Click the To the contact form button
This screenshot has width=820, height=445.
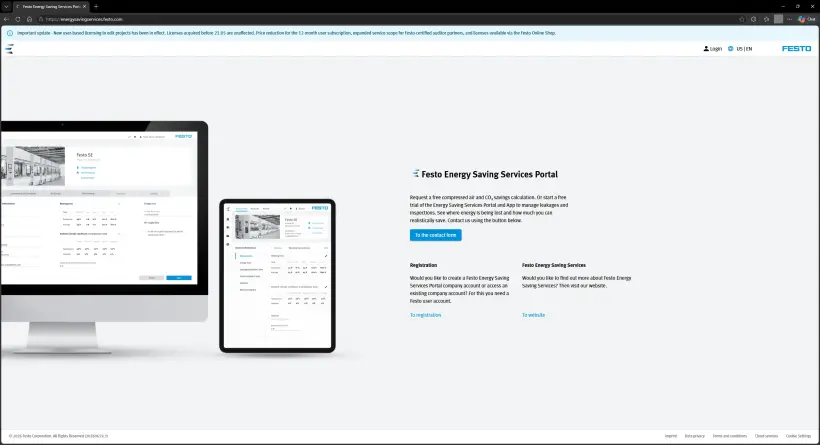436,235
